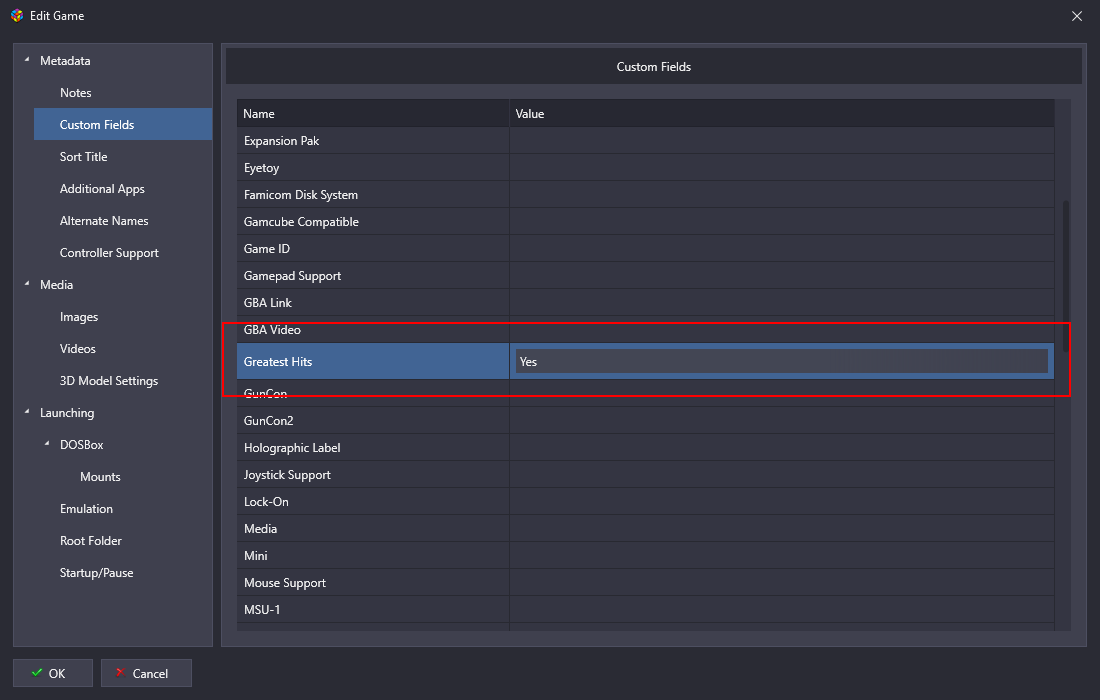Close the Edit Game dialog

tap(1077, 15)
